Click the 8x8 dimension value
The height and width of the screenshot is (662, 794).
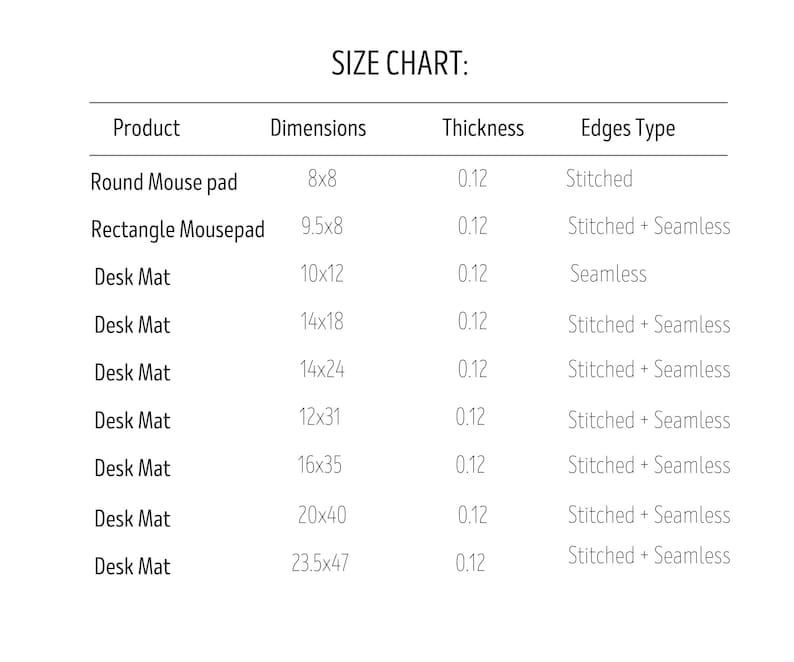[322, 179]
